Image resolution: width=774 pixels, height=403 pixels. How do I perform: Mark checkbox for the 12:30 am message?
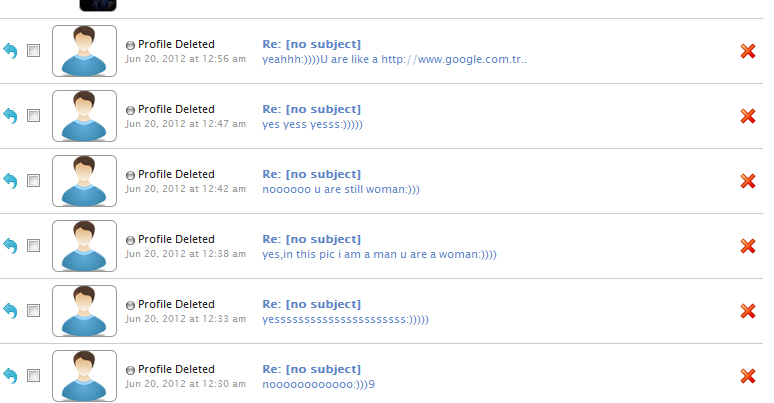point(34,376)
